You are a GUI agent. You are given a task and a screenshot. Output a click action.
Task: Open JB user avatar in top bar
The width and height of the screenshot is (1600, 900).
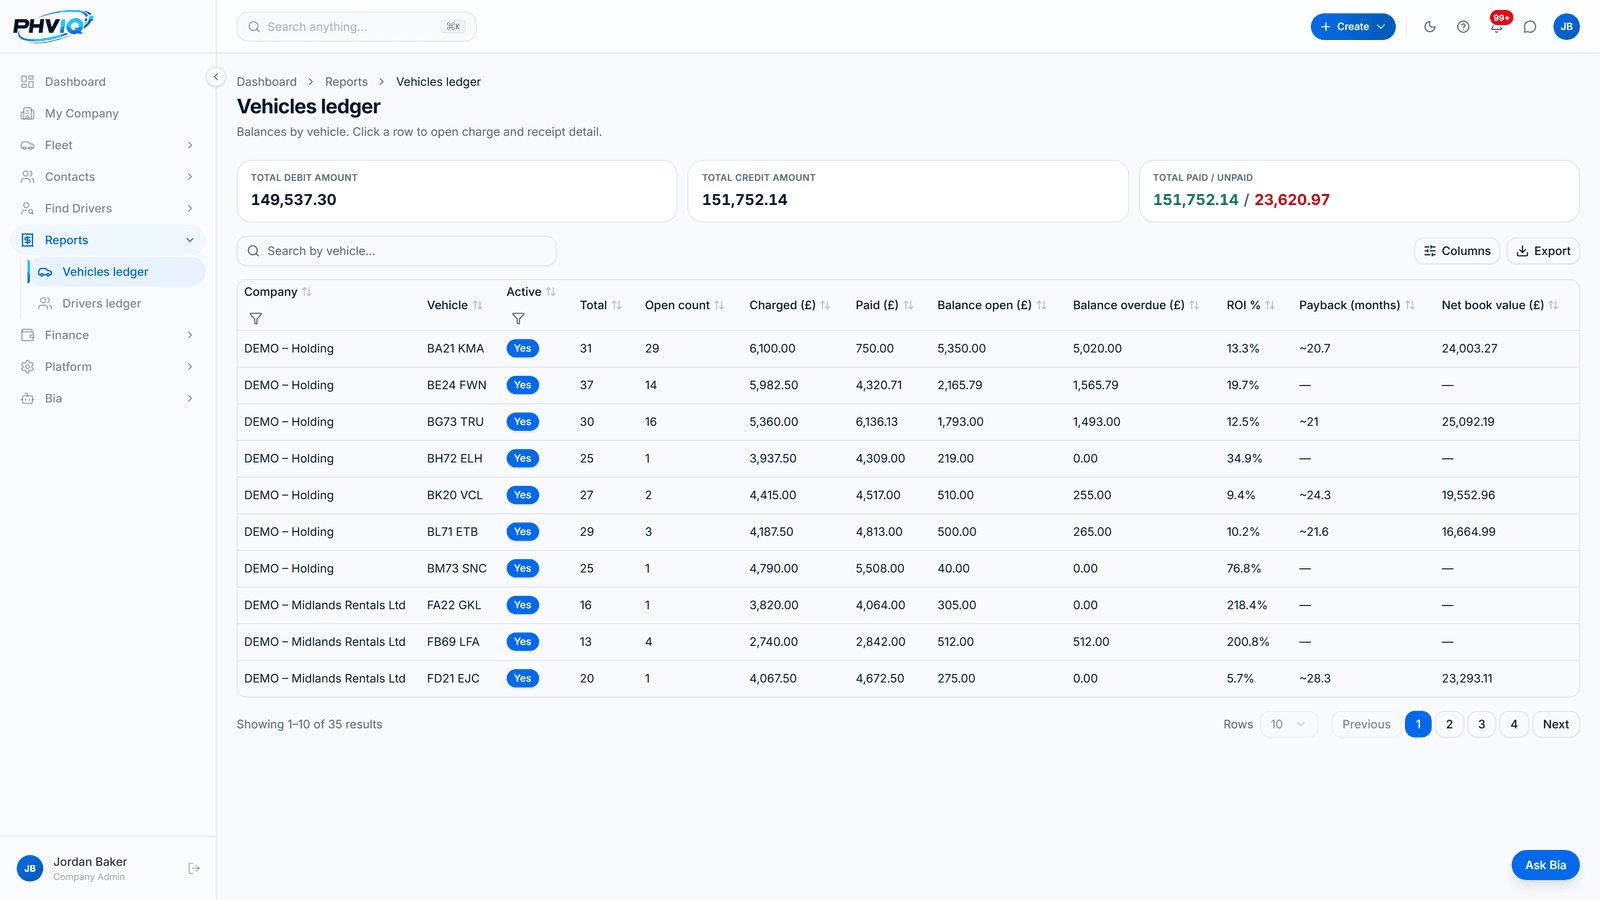(x=1567, y=27)
